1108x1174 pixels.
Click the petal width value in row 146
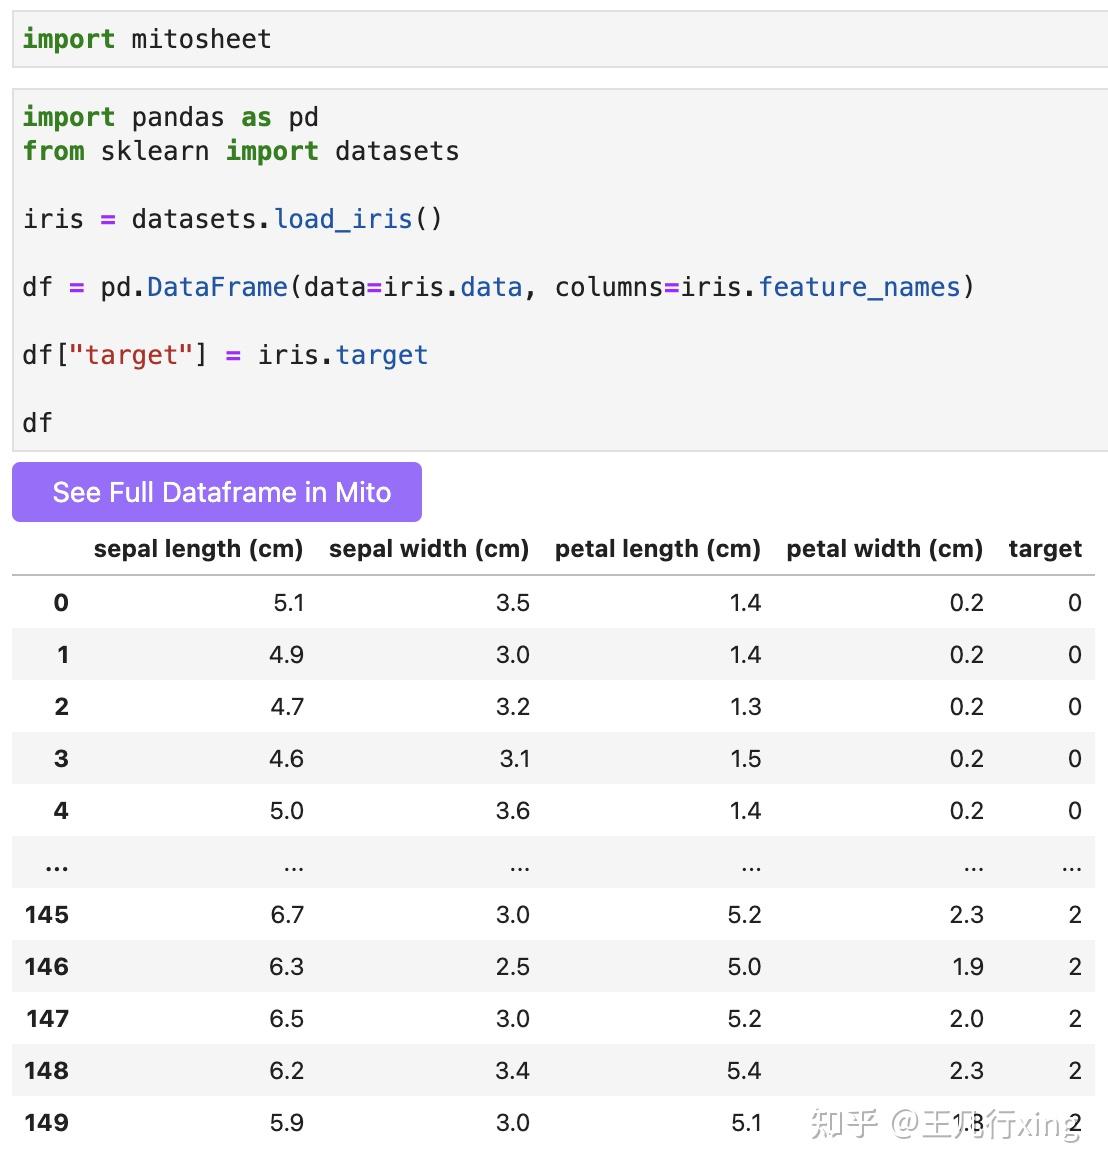(x=968, y=967)
